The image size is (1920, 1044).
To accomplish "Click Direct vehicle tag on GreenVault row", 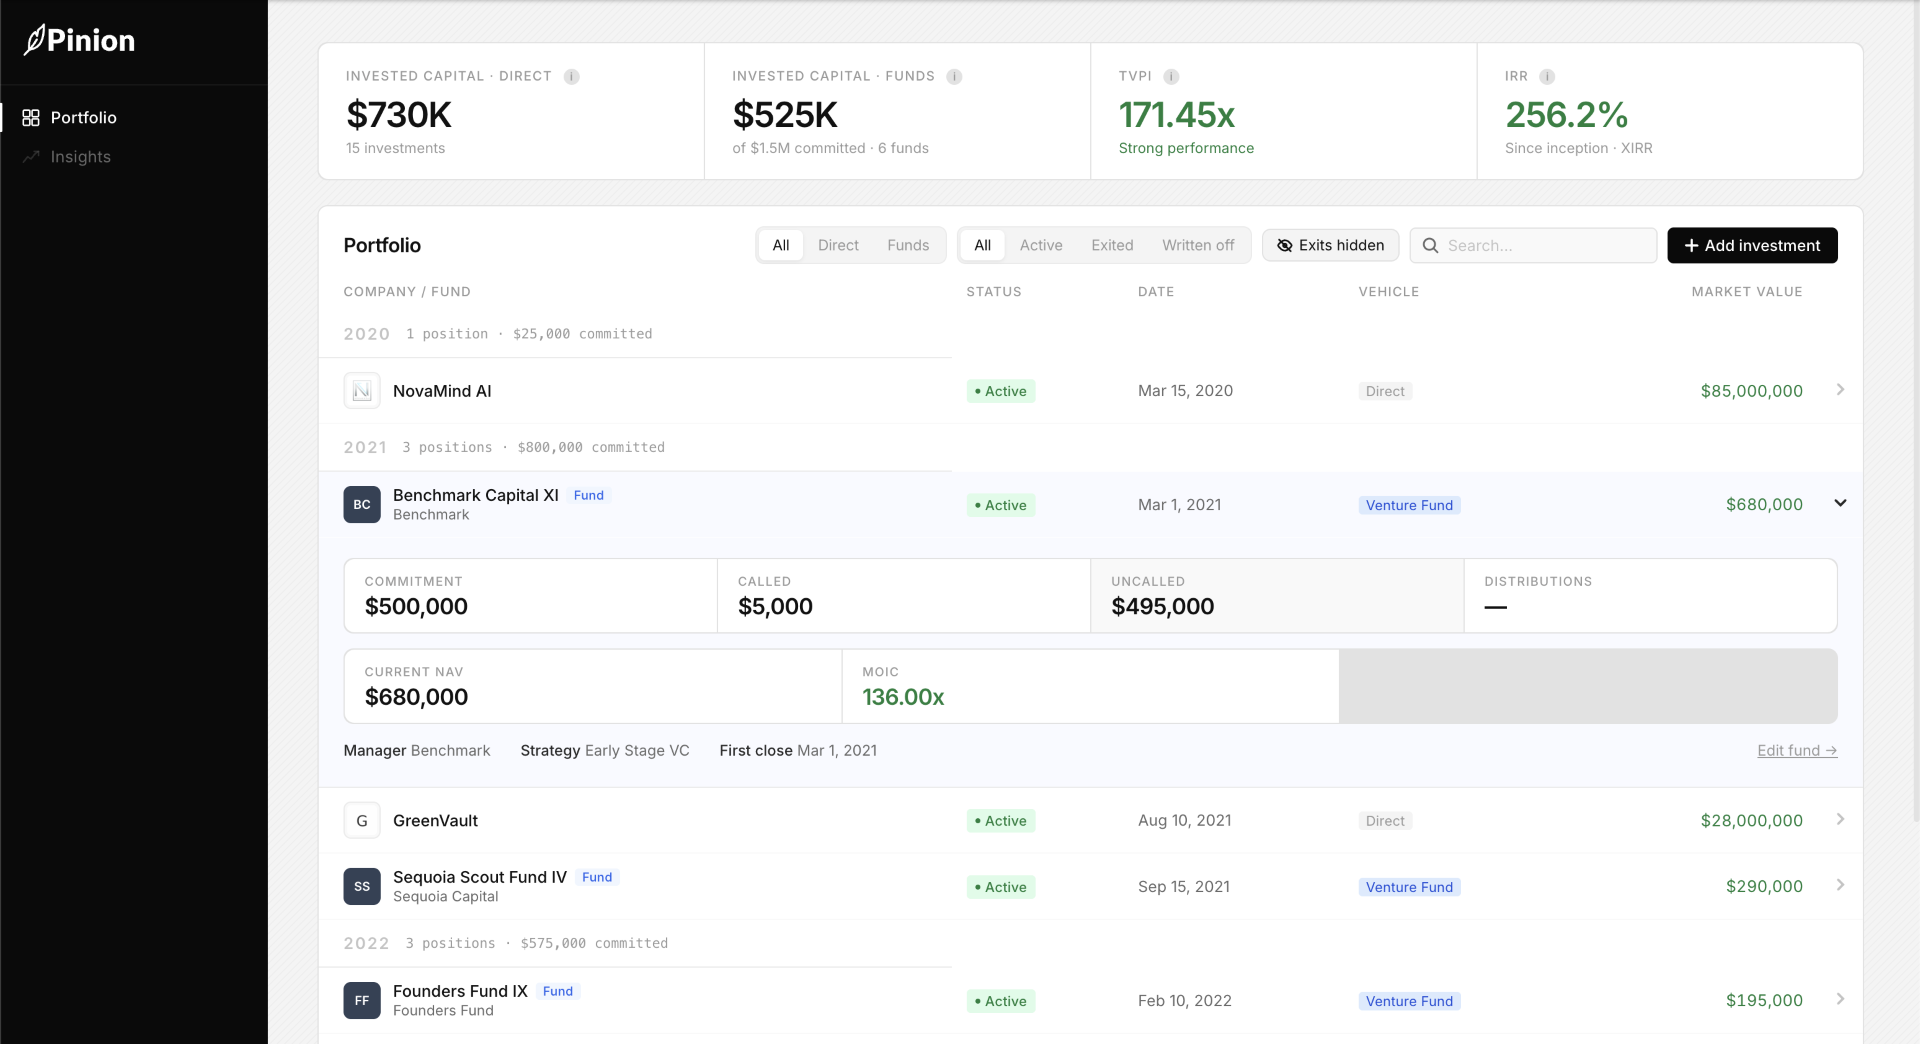I will click(x=1385, y=822).
